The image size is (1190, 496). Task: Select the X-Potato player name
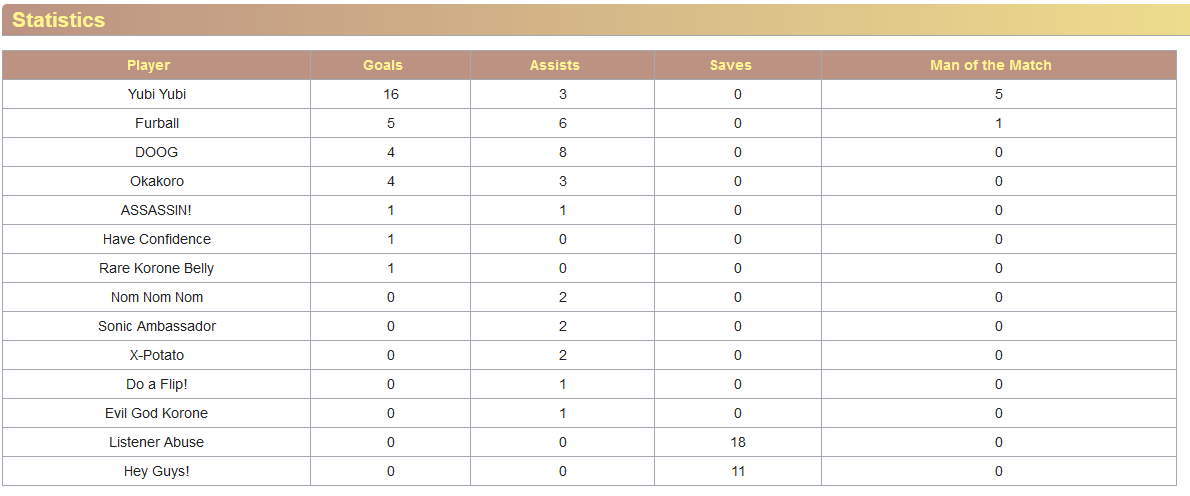click(157, 355)
